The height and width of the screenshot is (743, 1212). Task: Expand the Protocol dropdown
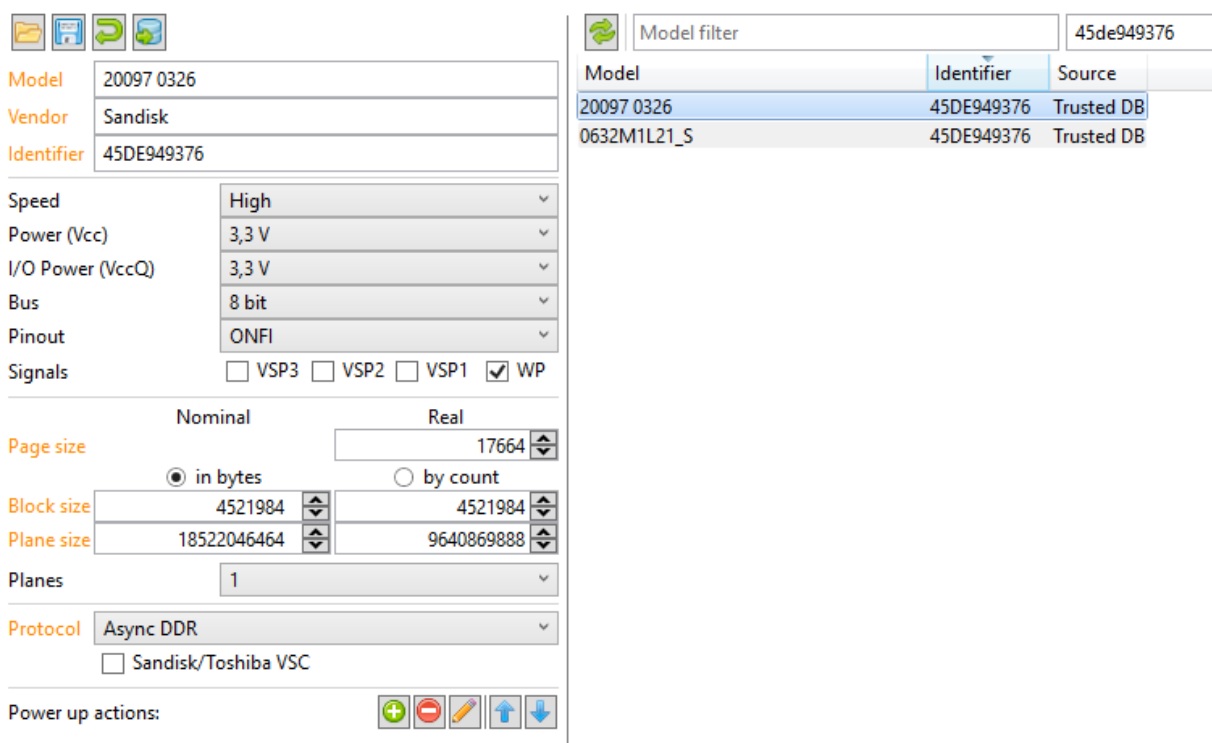(x=326, y=628)
